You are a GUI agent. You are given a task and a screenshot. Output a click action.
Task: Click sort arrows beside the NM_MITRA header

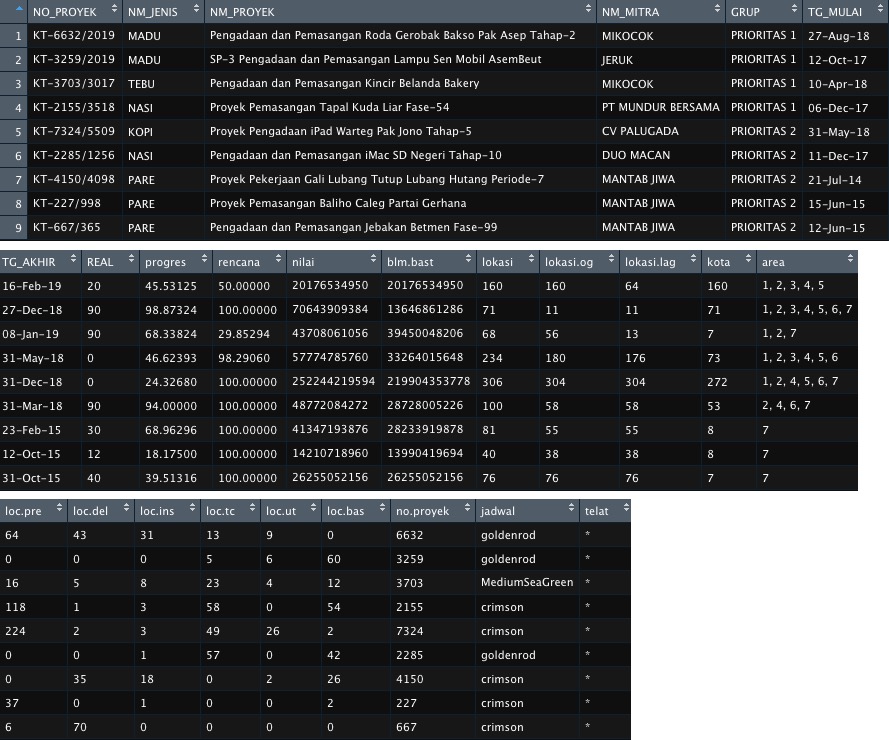coord(715,12)
